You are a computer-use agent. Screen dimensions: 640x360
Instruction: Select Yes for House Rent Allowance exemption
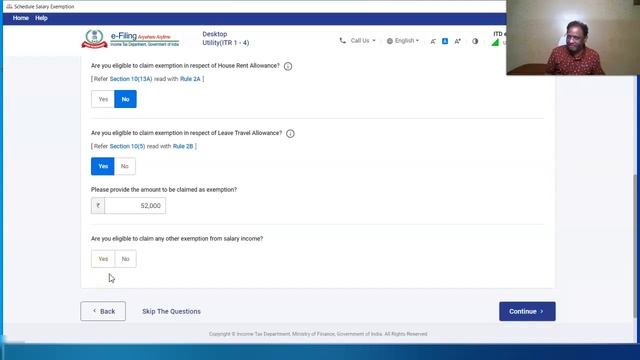click(103, 99)
